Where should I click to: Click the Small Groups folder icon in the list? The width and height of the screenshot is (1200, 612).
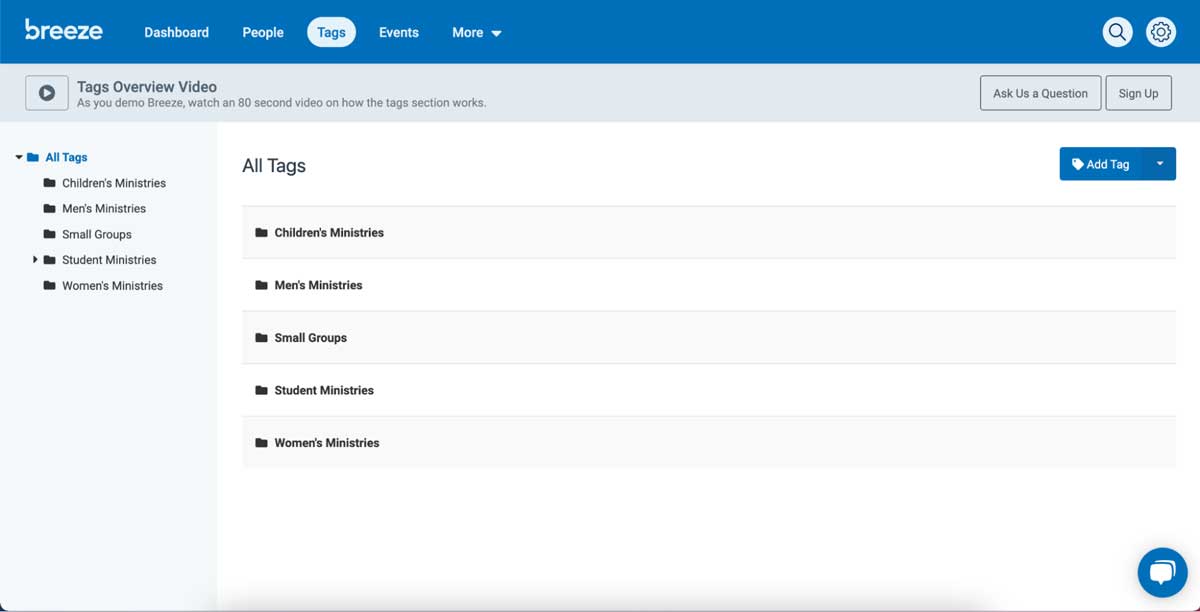click(261, 337)
